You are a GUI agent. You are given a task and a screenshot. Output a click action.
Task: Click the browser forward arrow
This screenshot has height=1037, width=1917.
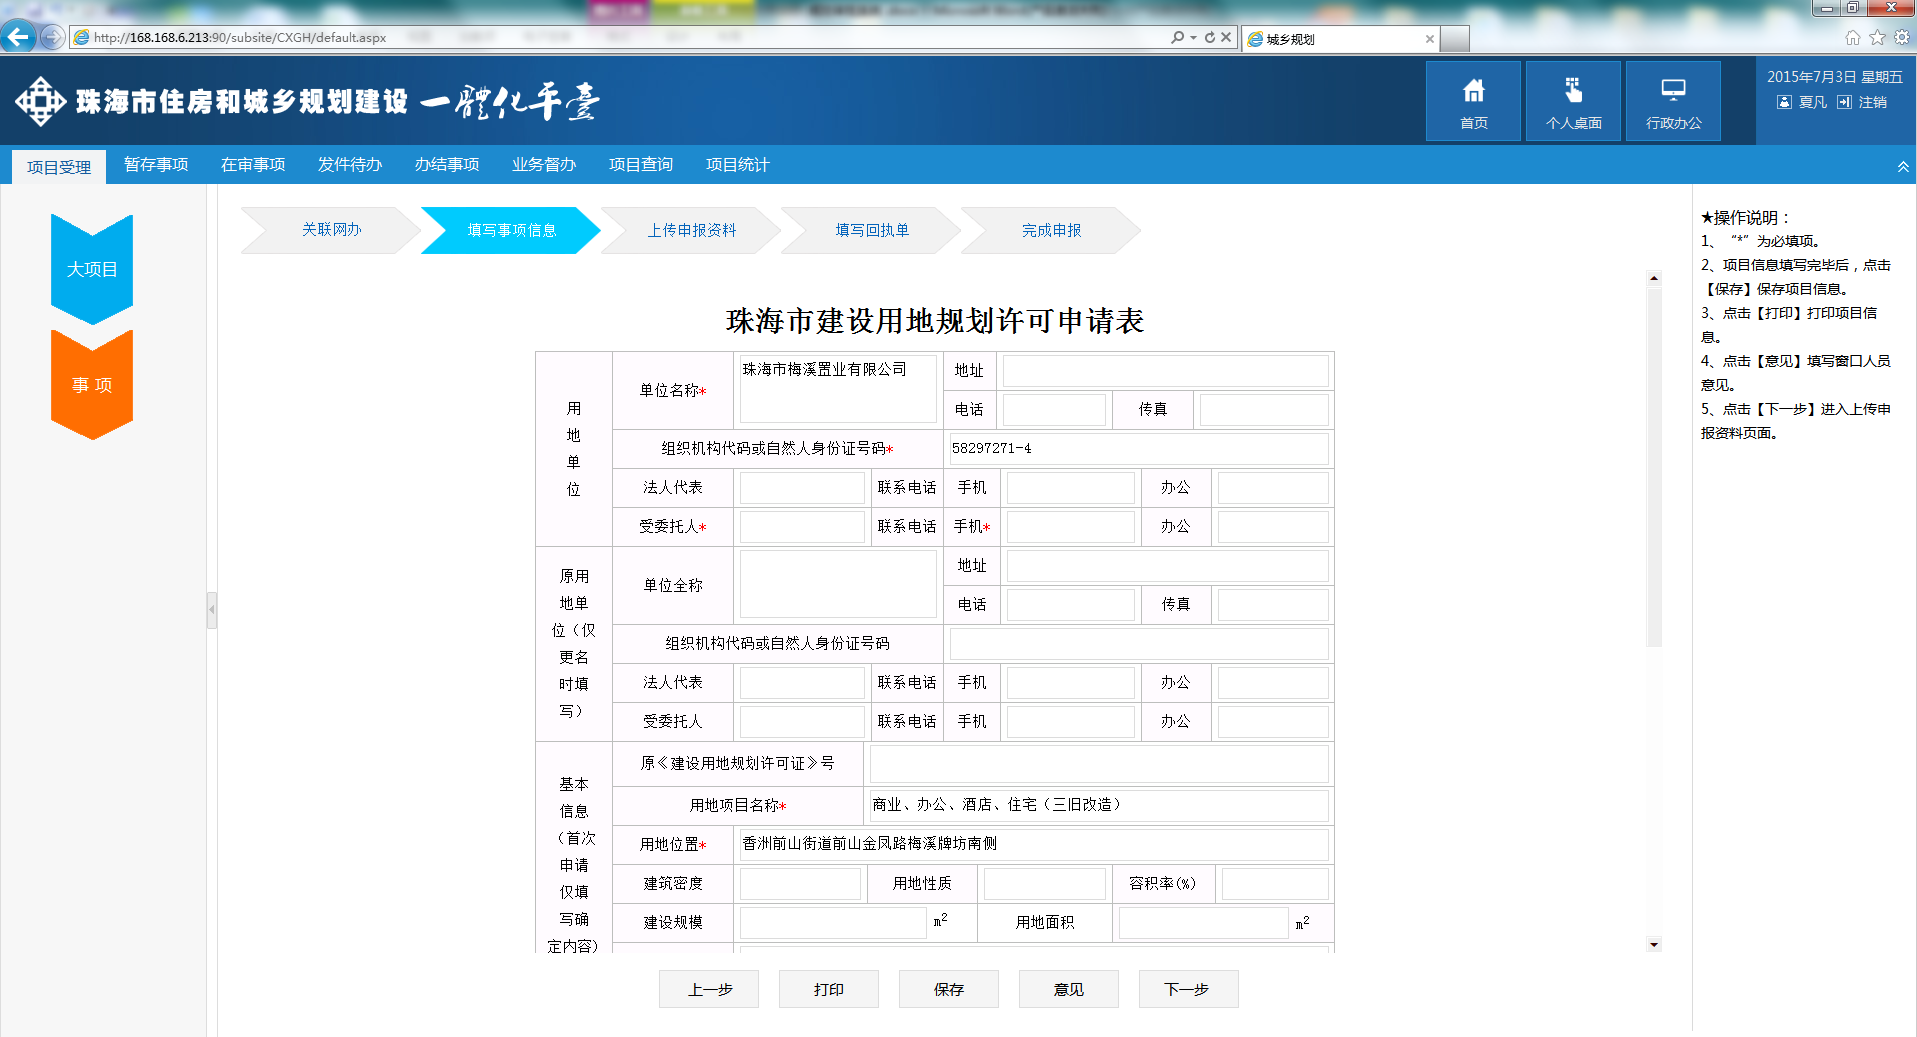(x=52, y=38)
